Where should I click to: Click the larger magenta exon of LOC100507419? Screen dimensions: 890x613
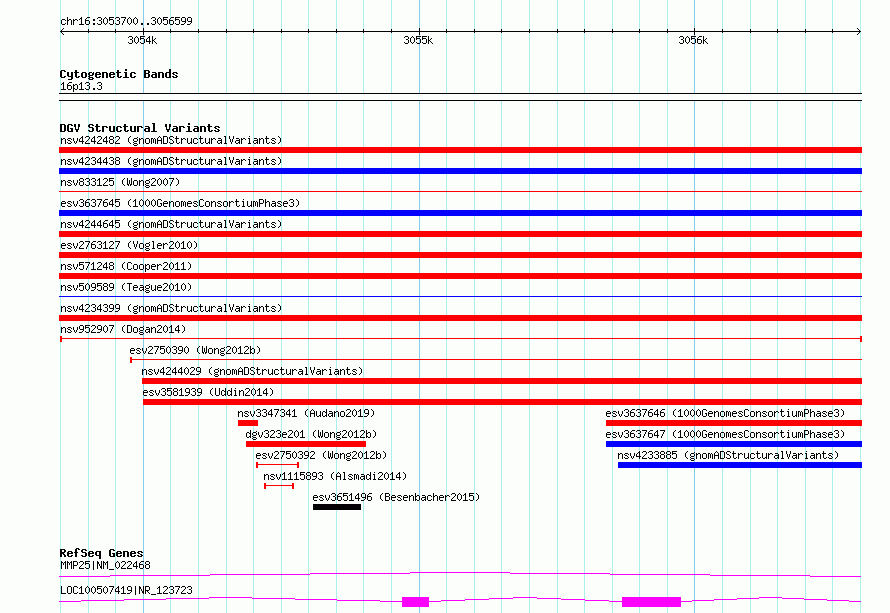coord(652,602)
